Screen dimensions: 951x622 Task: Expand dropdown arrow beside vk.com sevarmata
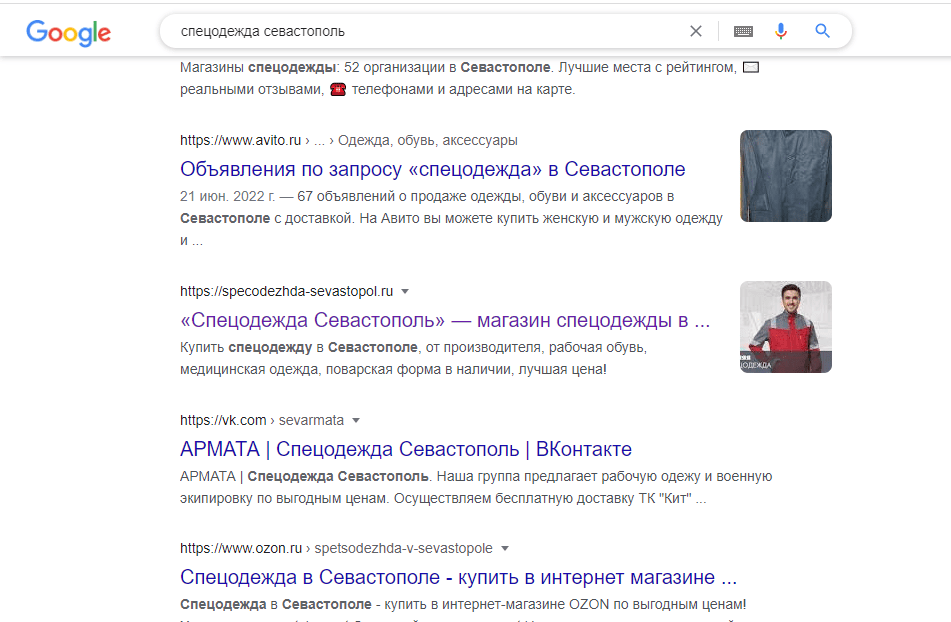coord(356,420)
